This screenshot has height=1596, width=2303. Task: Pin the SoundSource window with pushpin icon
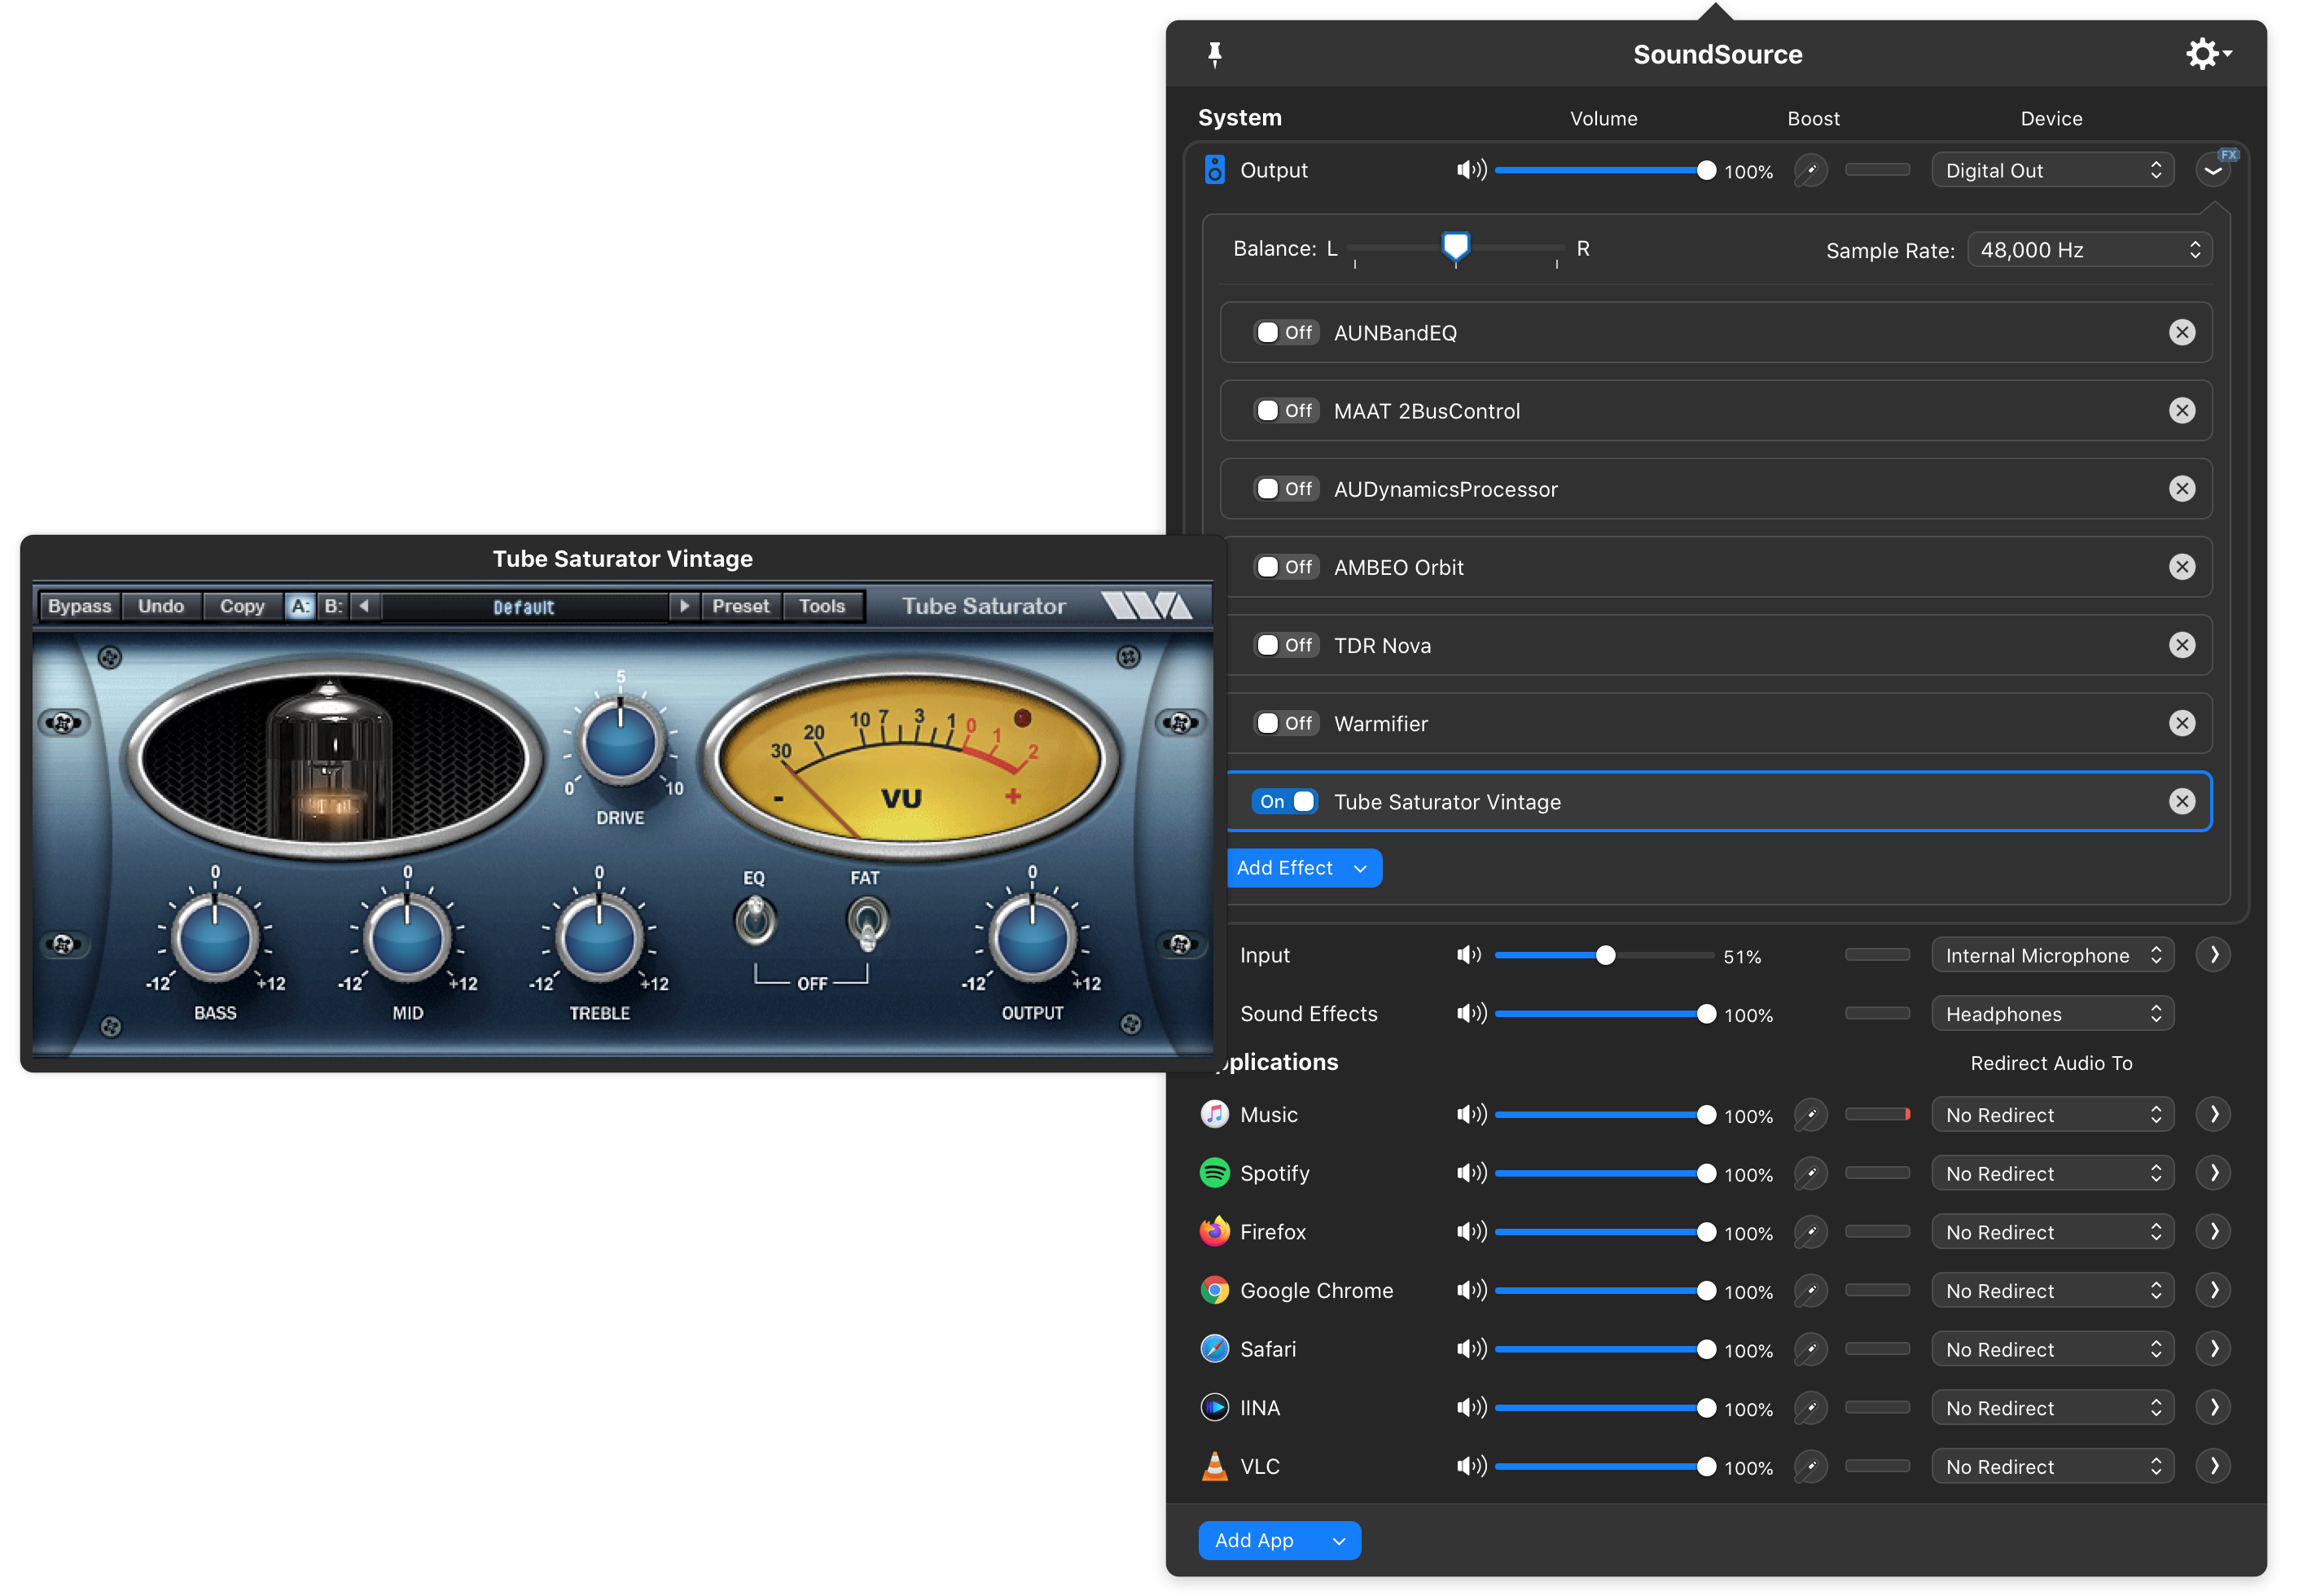(x=1214, y=54)
